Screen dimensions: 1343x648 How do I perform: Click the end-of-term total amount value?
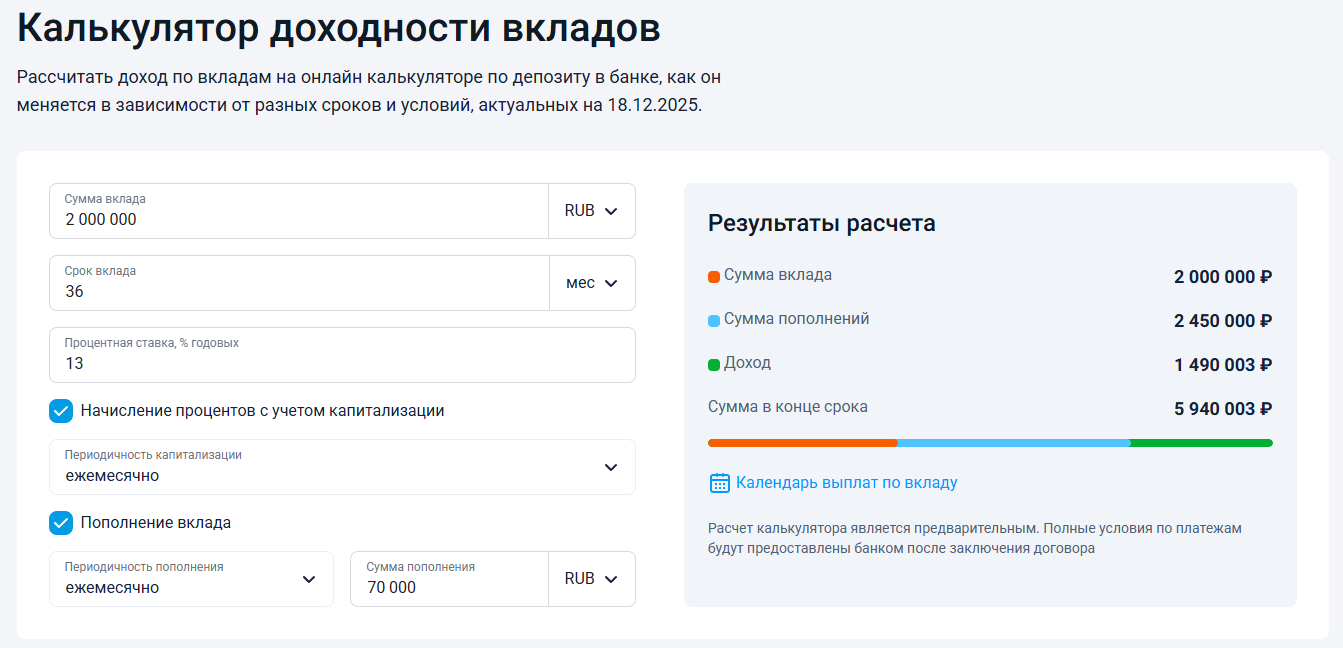[x=1222, y=409]
